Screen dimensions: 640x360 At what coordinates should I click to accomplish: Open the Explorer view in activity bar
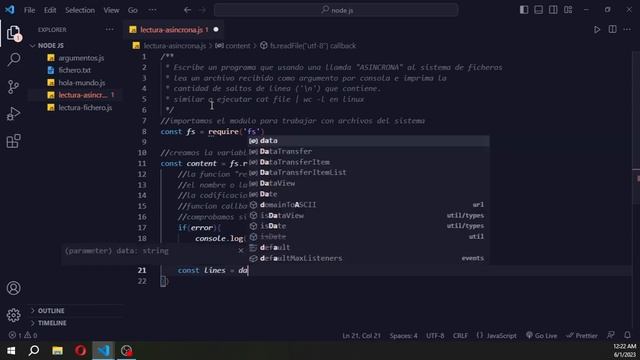13,33
